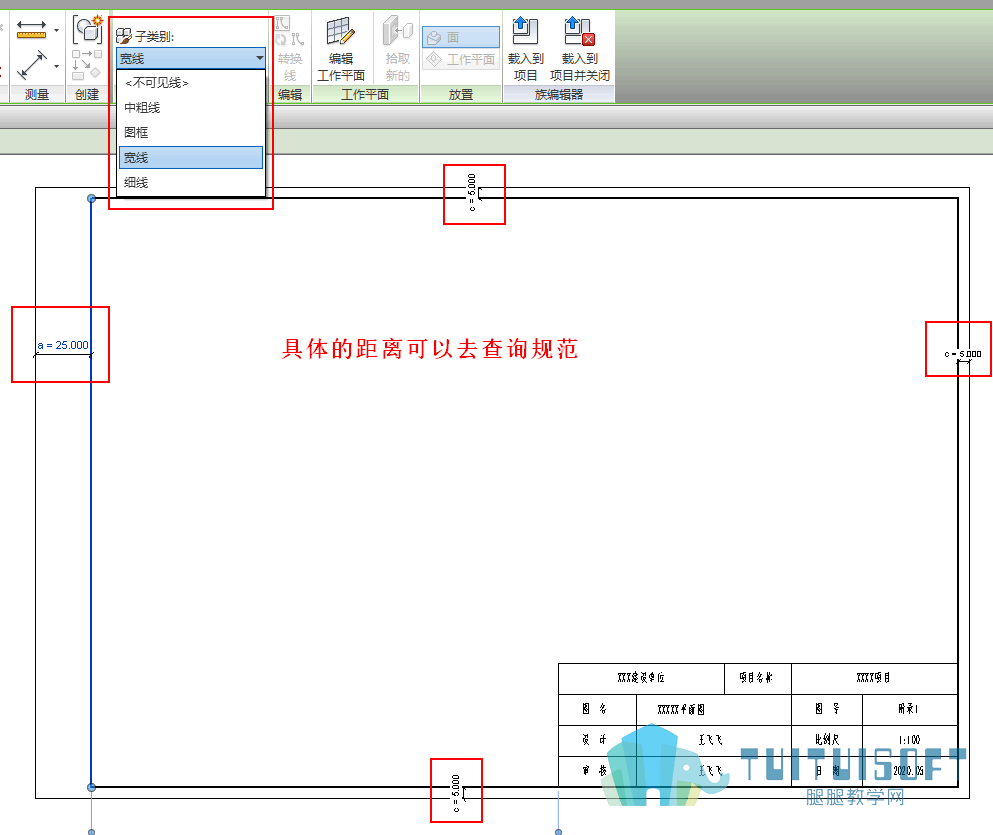Screen dimensions: 993x835
Task: Select the Aligned Dimension tool
Action: click(x=31, y=65)
